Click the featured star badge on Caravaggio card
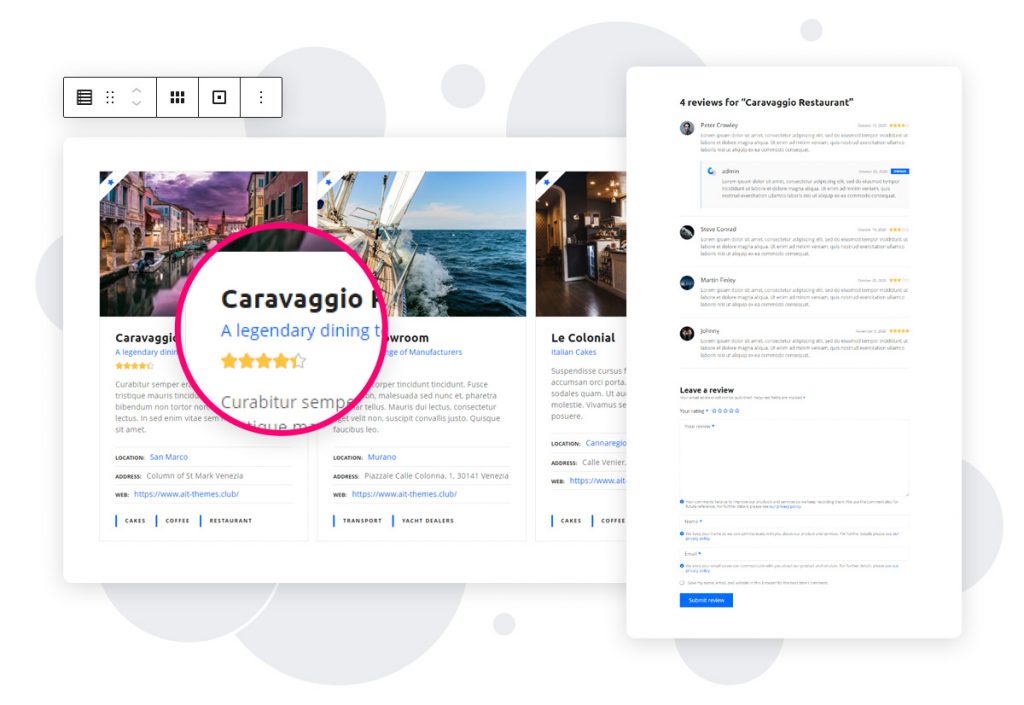 110,181
